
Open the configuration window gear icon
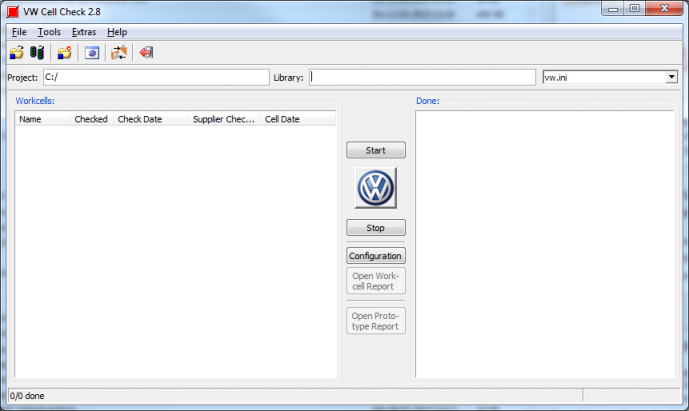92,53
